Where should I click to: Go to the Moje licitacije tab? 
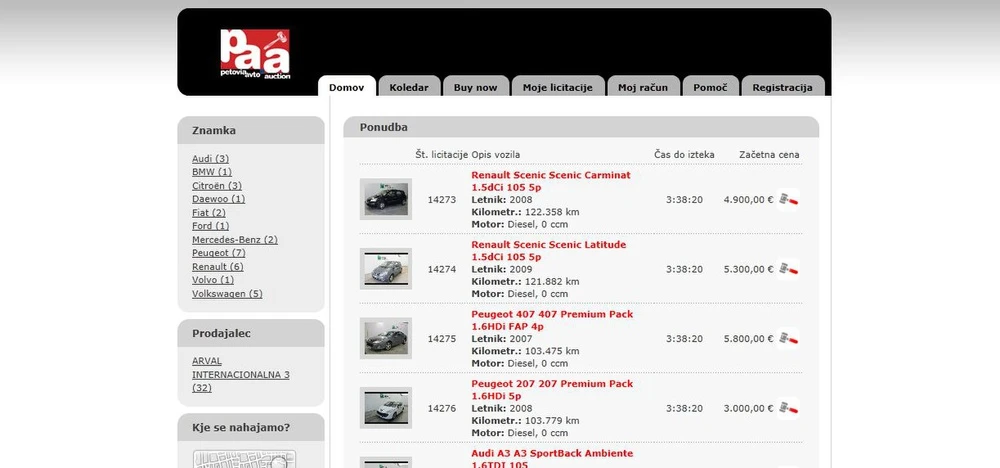coord(557,87)
